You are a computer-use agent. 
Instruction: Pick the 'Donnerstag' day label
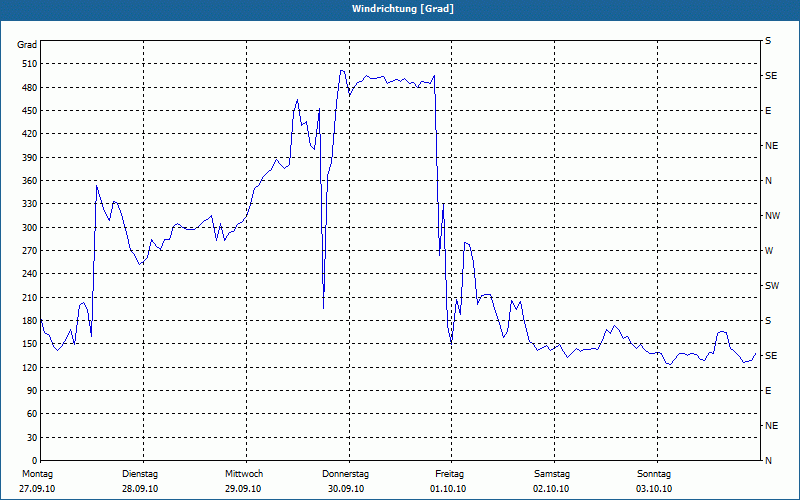click(x=345, y=474)
